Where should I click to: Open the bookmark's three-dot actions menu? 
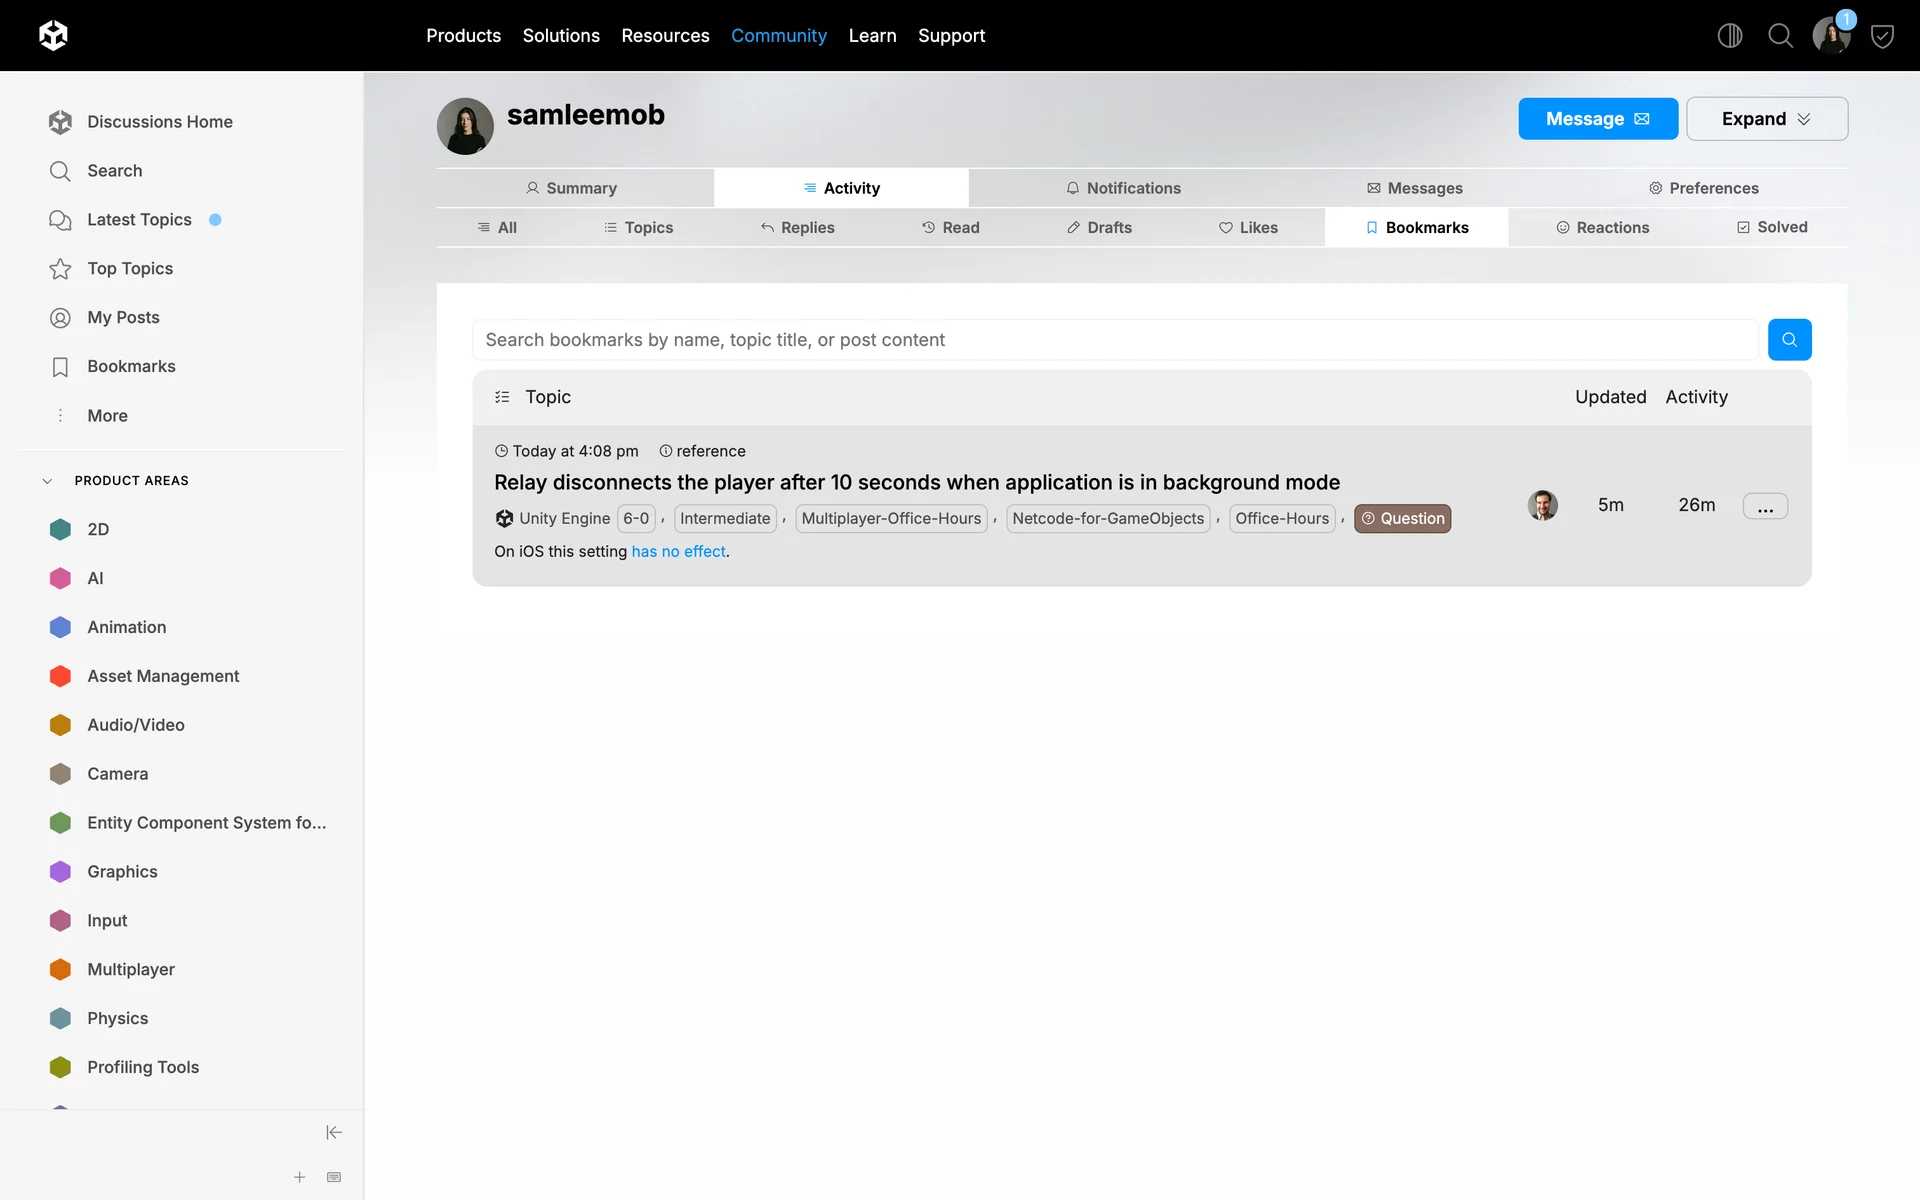click(1765, 507)
